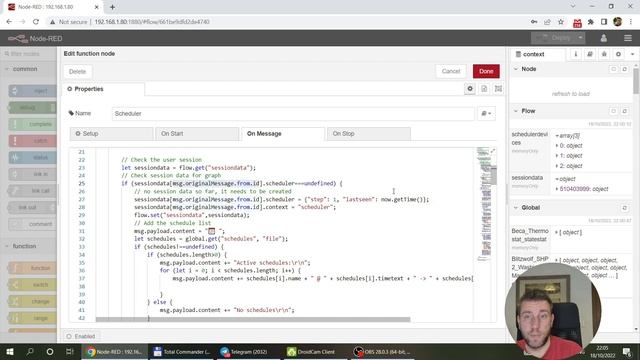The image size is (640, 360).
Task: Open Telegram from the taskbar
Action: click(249, 352)
